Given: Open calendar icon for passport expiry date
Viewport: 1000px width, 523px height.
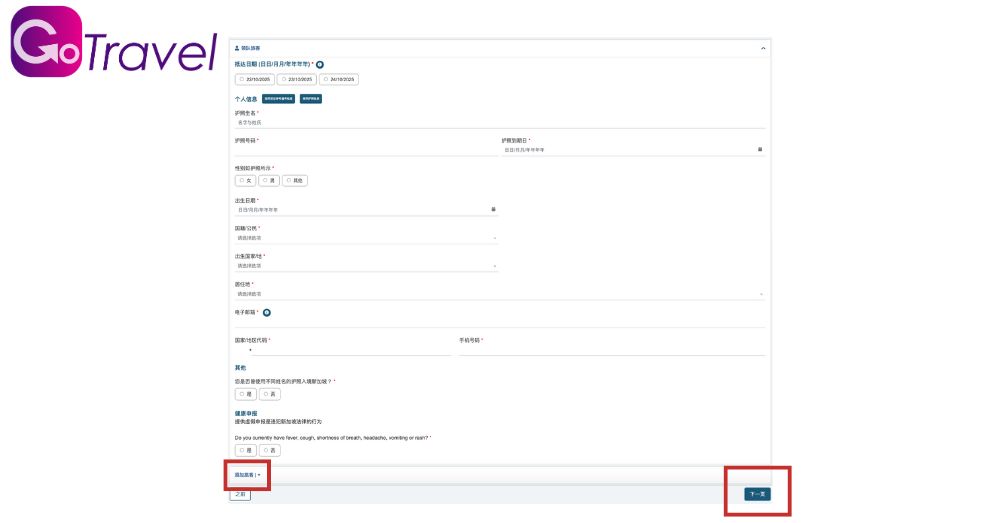Looking at the screenshot, I should [x=760, y=150].
